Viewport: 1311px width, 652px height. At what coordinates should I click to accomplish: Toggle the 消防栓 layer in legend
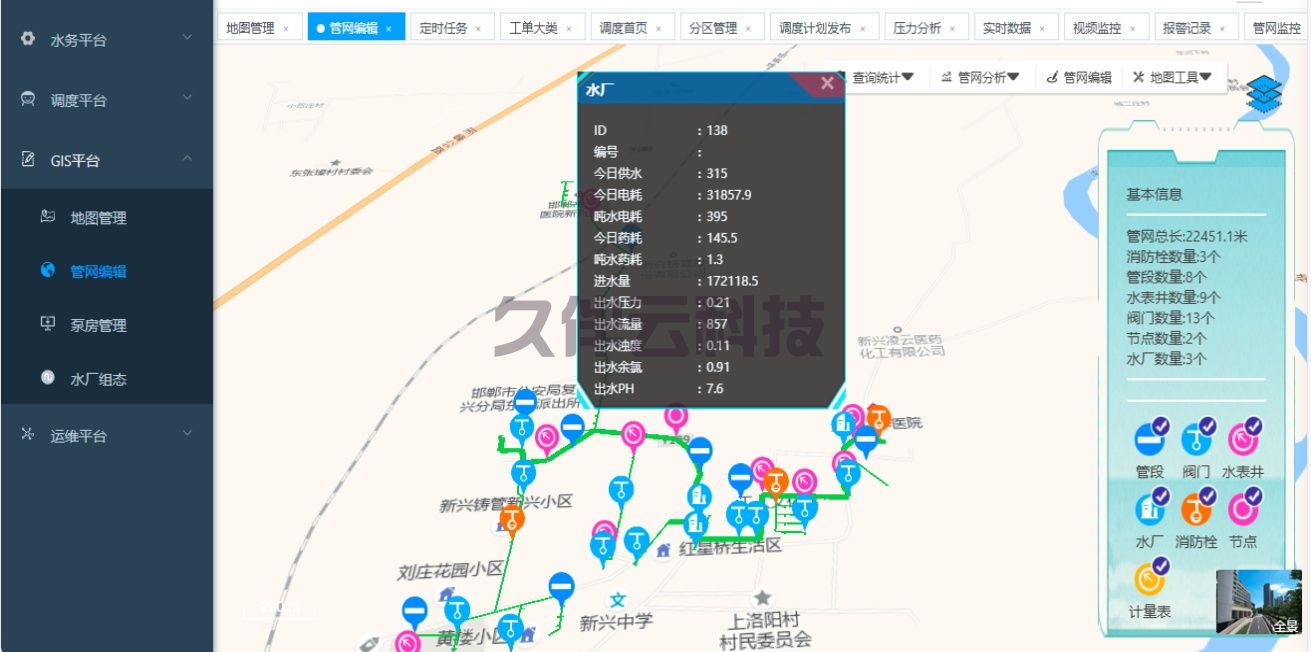coord(1196,507)
